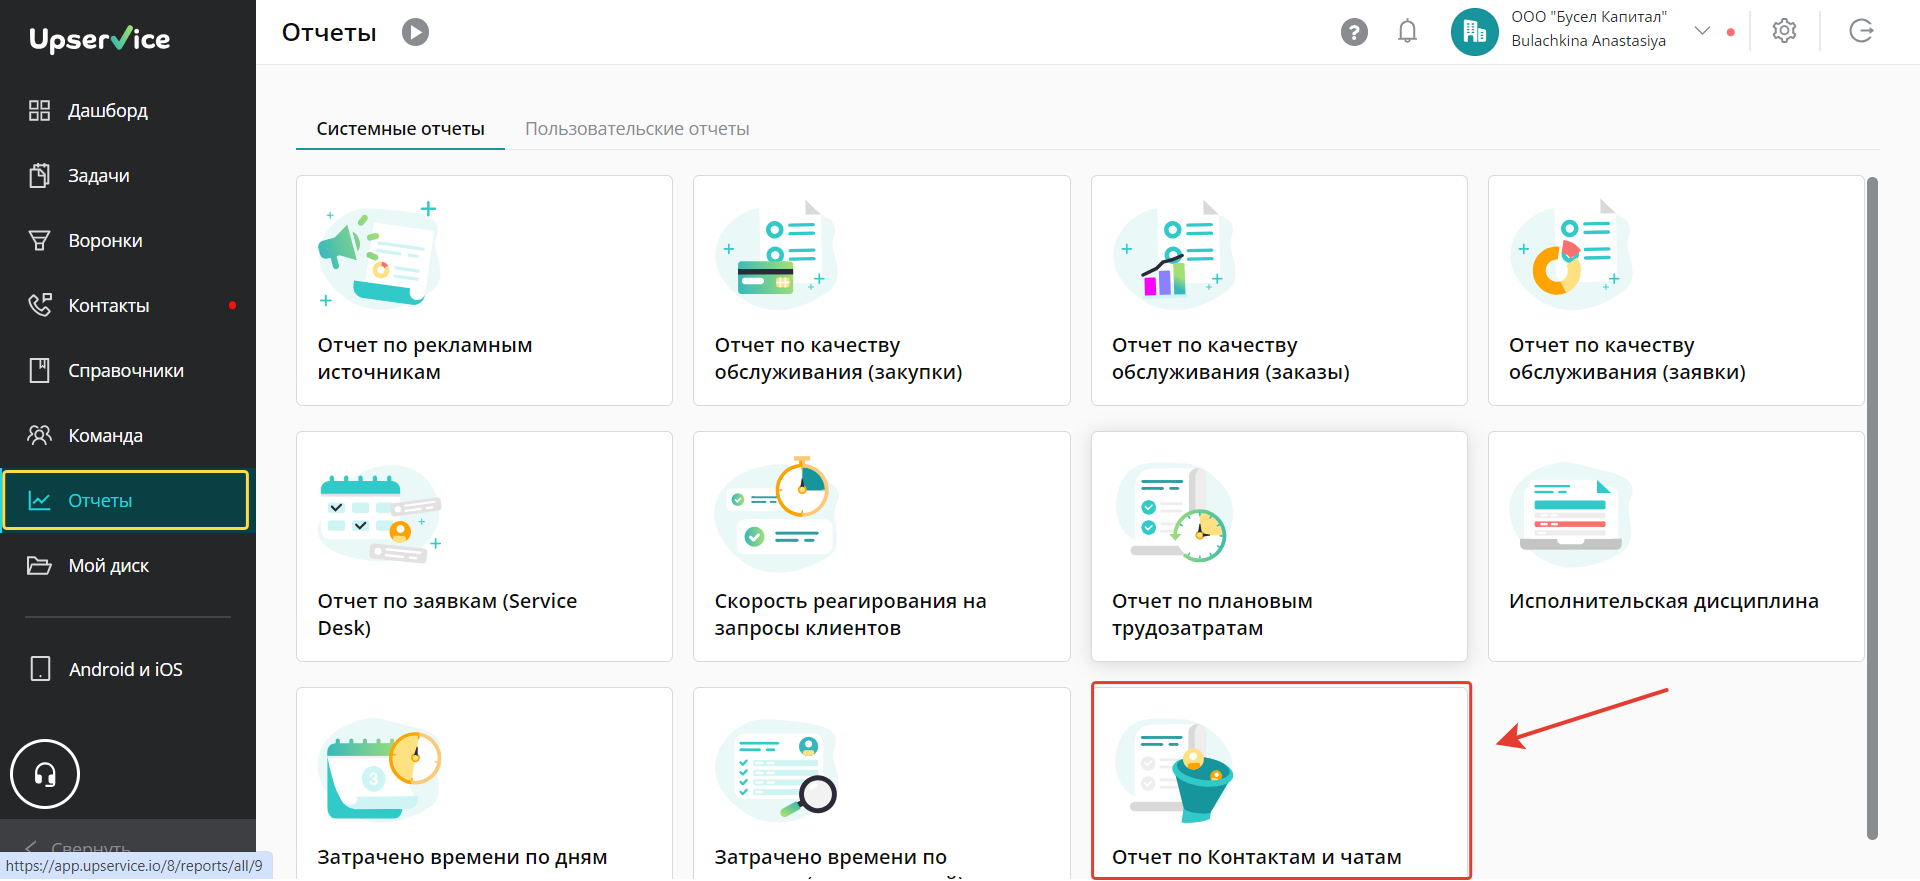Open Android и iOS link
The image size is (1920, 881).
(x=126, y=669)
